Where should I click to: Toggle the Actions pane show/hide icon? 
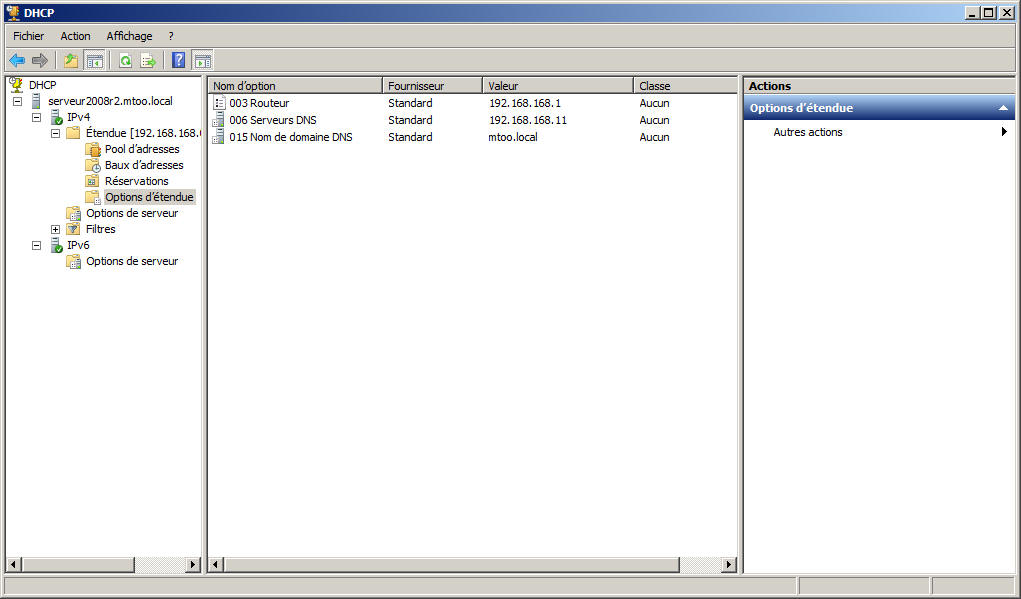203,61
